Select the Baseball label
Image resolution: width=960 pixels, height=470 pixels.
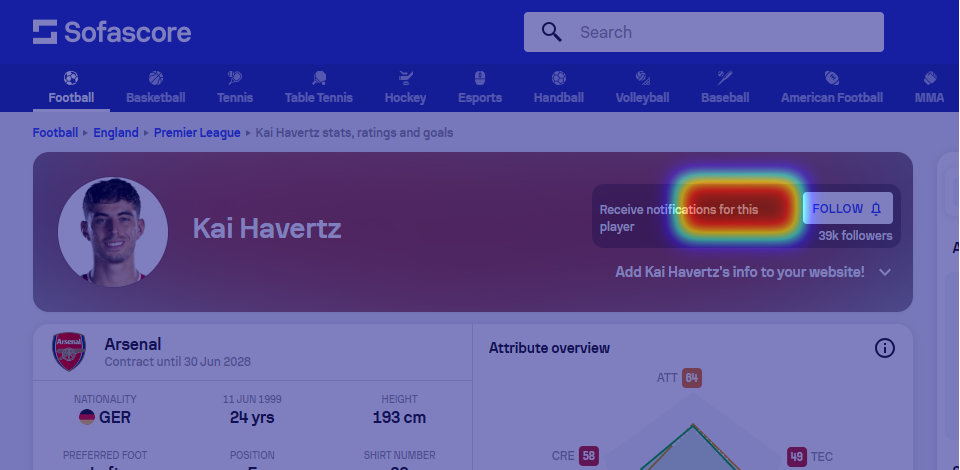pyautogui.click(x=725, y=97)
